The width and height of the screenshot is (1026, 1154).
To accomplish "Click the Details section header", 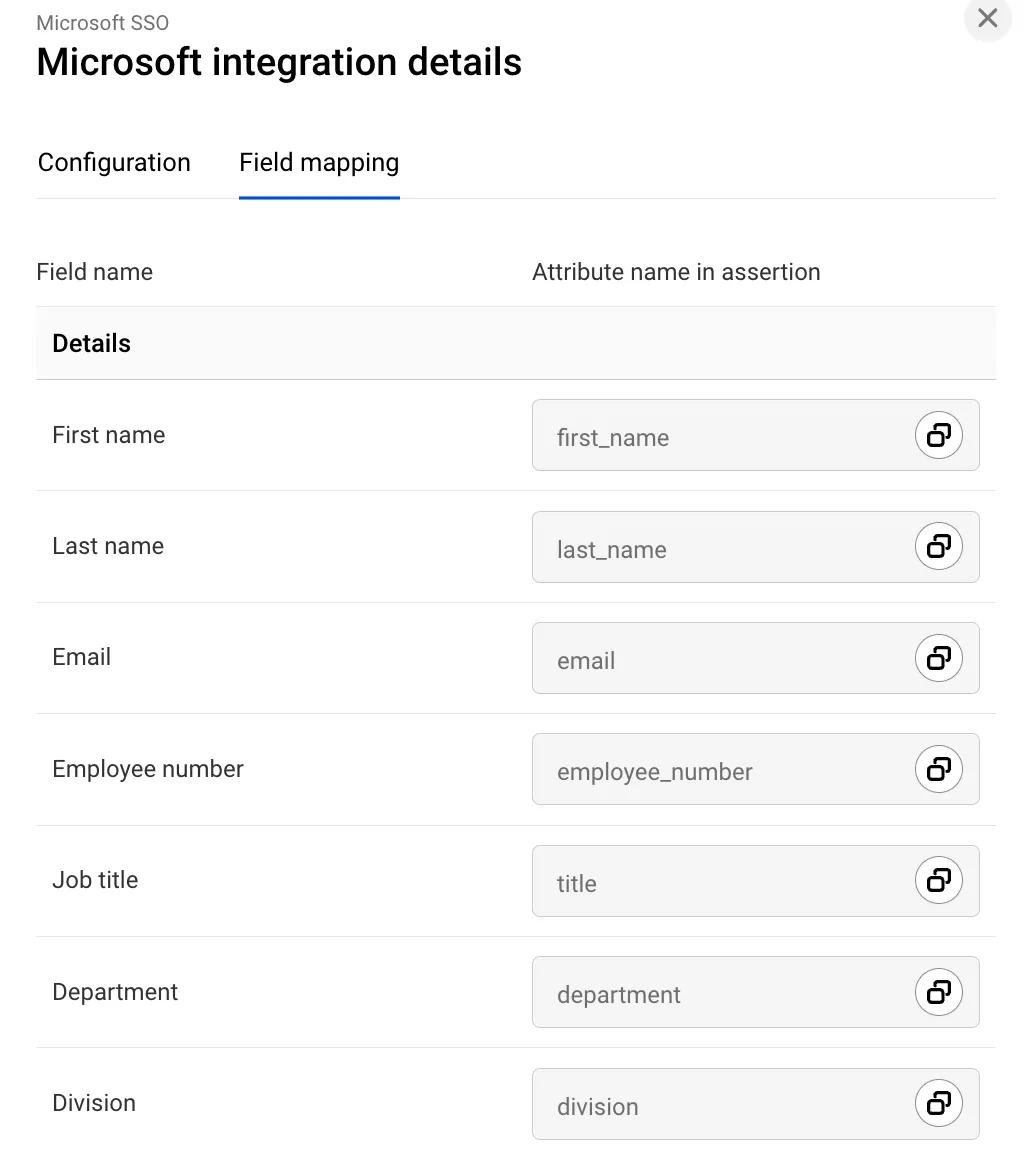I will (x=92, y=344).
